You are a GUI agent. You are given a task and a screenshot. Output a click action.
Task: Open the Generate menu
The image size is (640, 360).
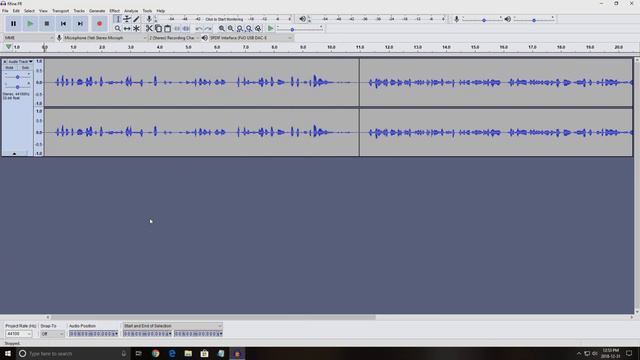[97, 11]
